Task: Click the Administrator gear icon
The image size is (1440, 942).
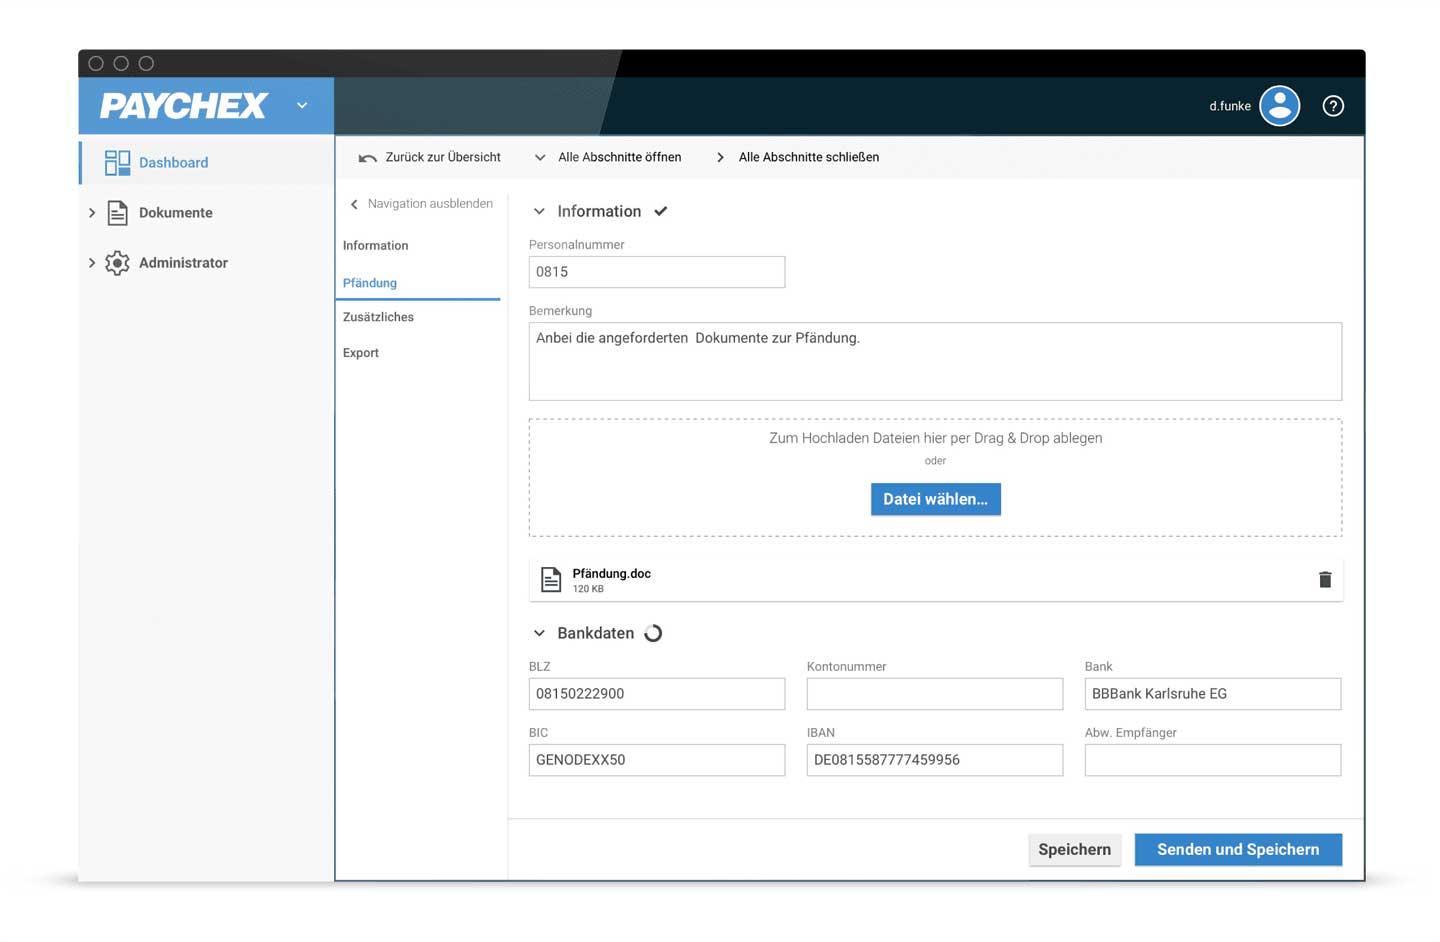Action: click(117, 262)
